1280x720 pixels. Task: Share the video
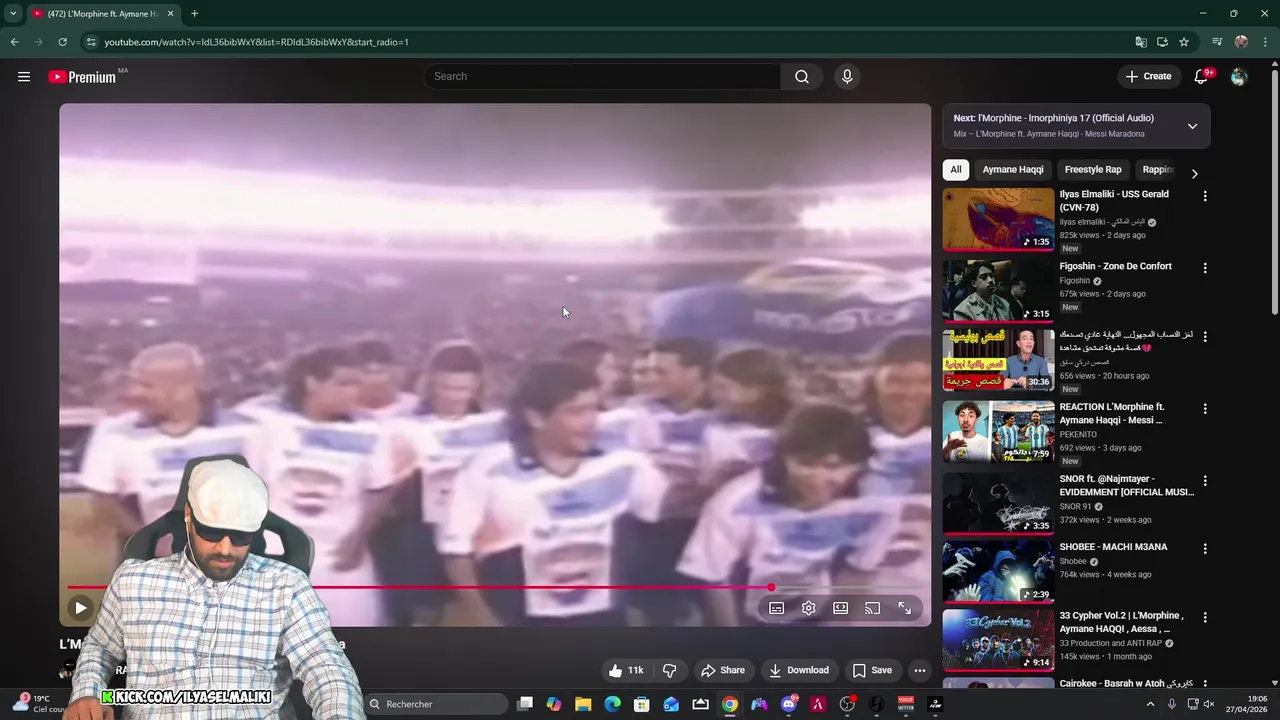[723, 670]
